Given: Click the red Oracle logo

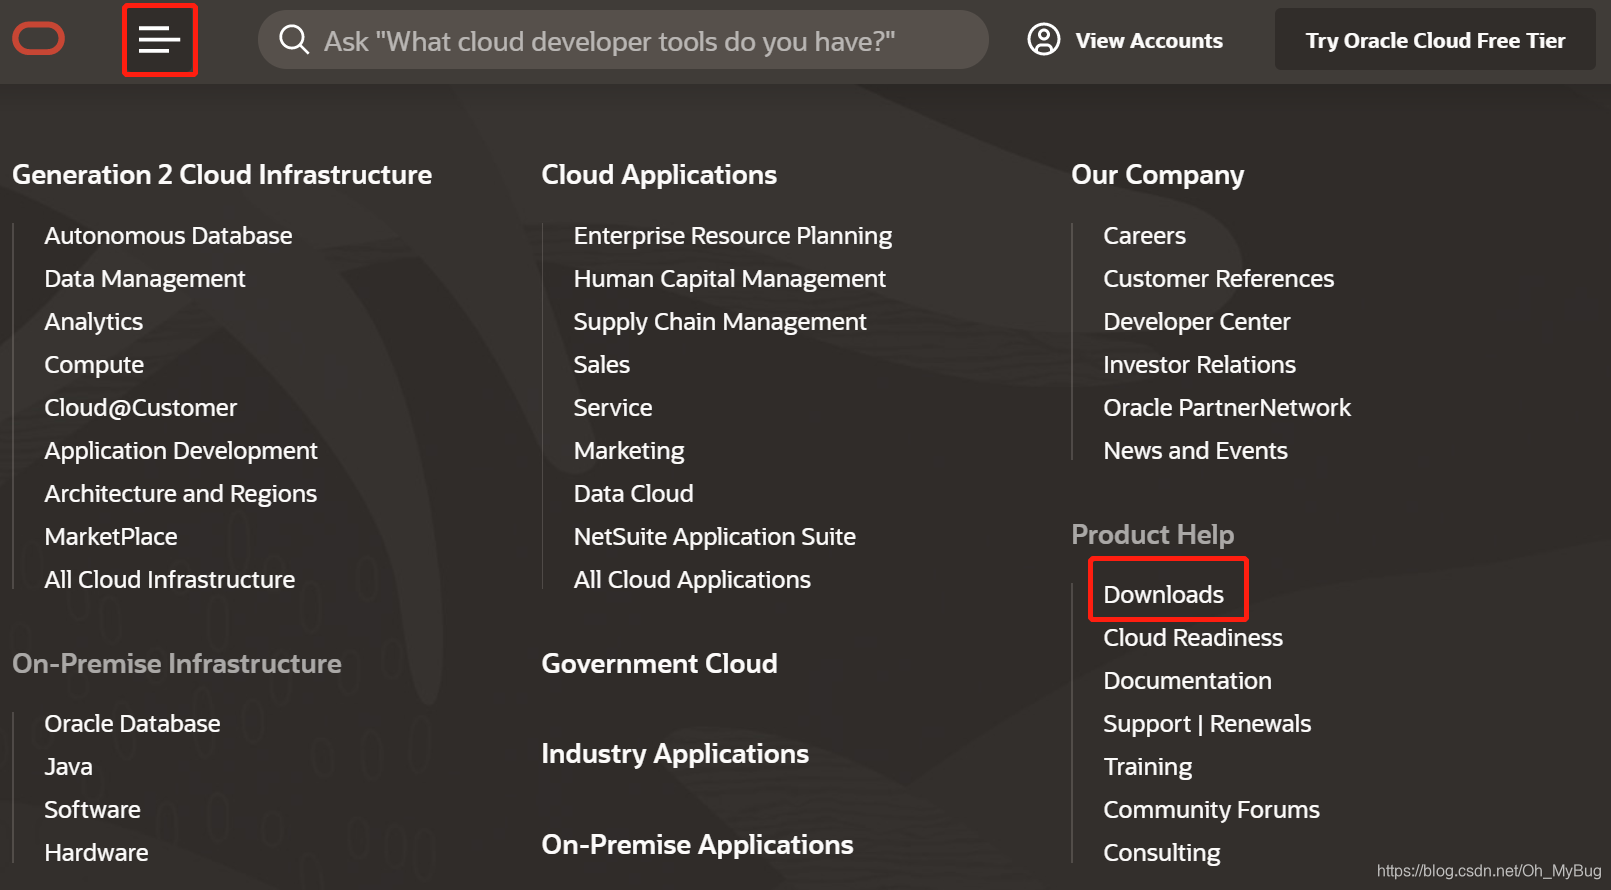Looking at the screenshot, I should (38, 40).
